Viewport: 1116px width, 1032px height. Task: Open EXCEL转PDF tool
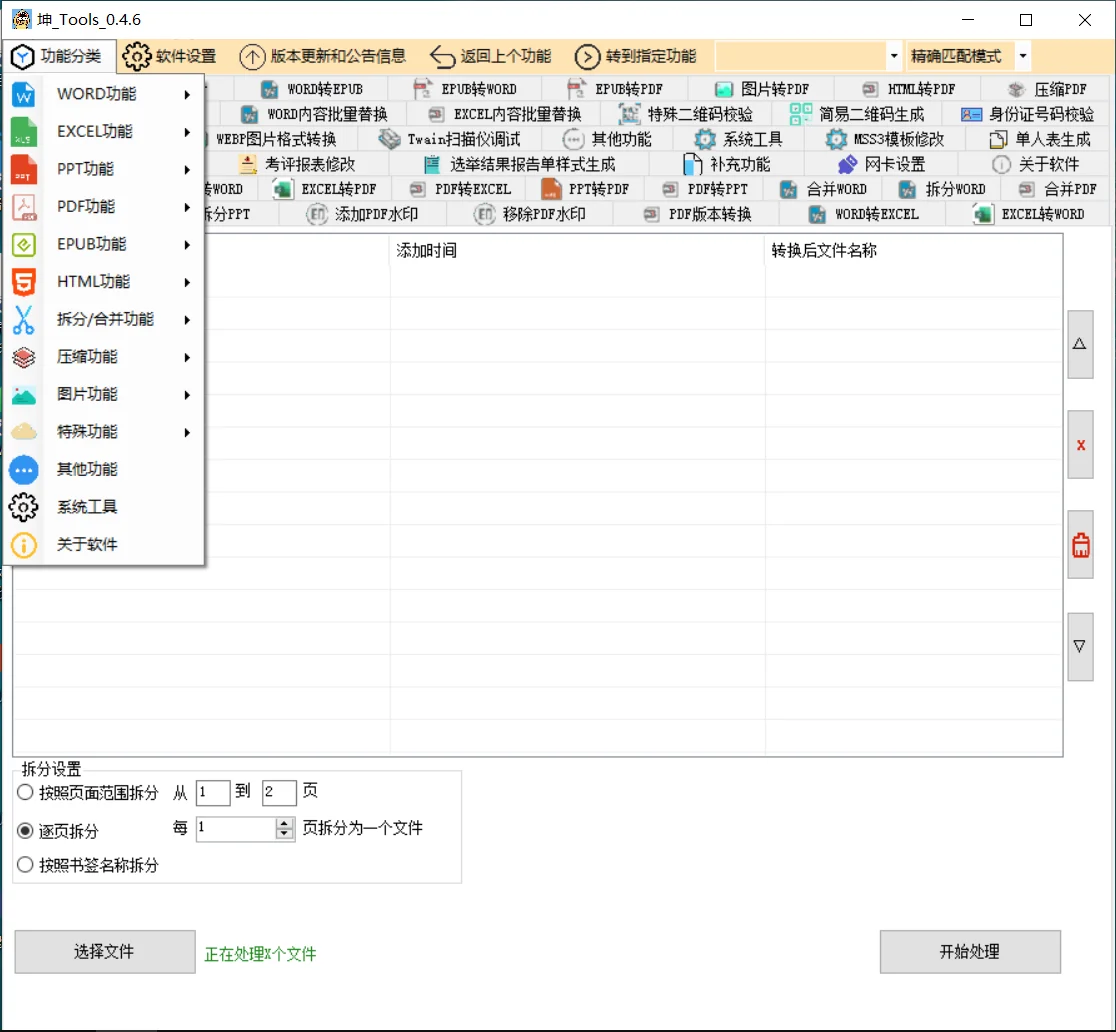325,189
